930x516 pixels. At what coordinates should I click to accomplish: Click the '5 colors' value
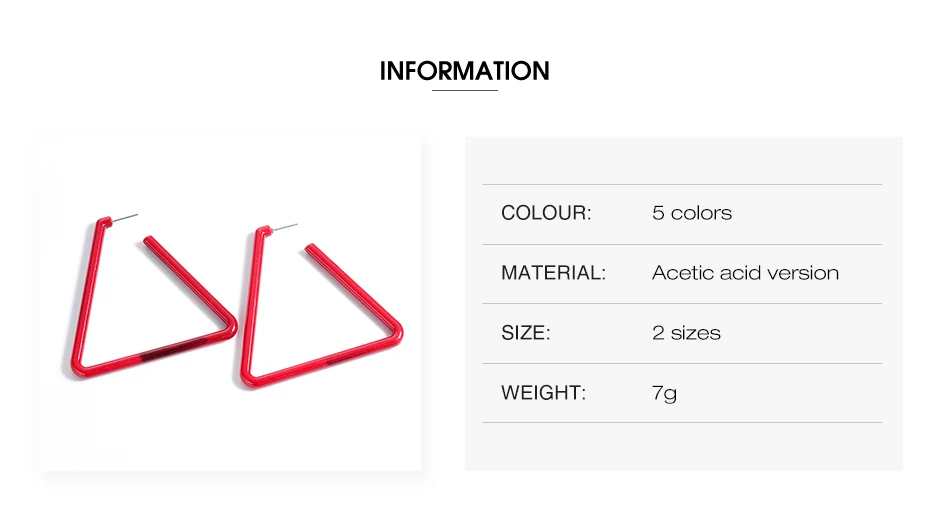tap(692, 212)
